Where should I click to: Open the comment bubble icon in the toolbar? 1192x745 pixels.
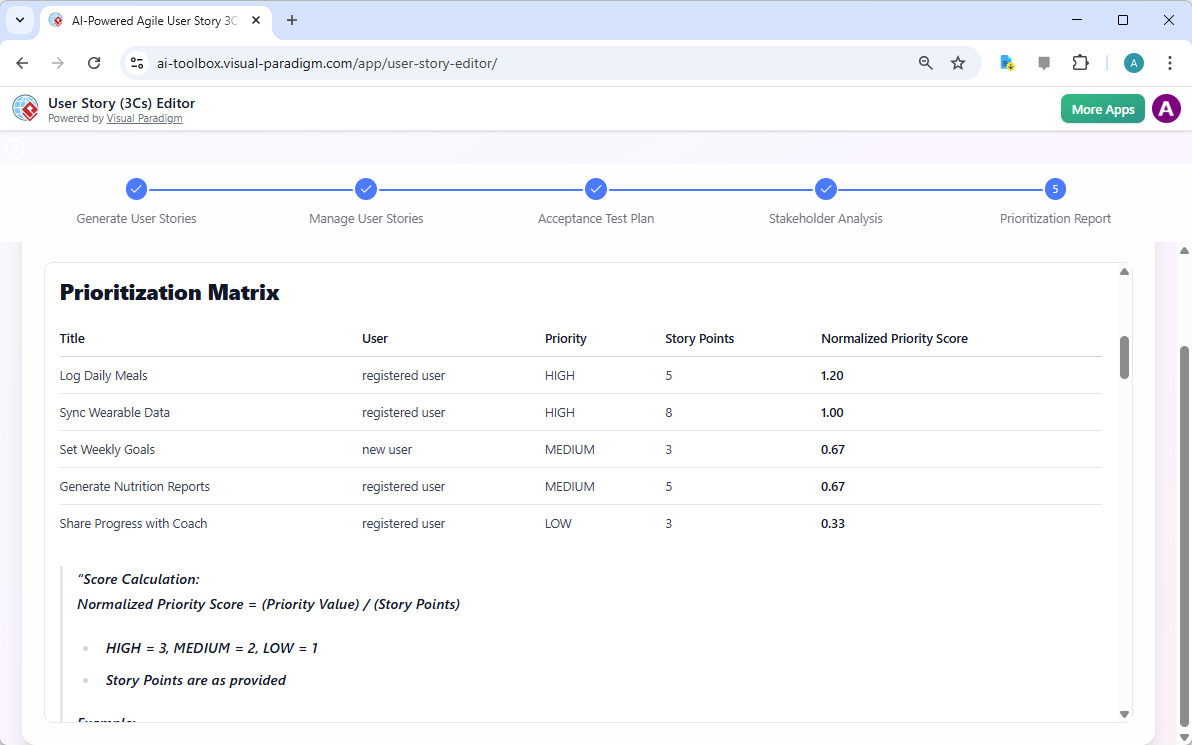pos(1044,62)
